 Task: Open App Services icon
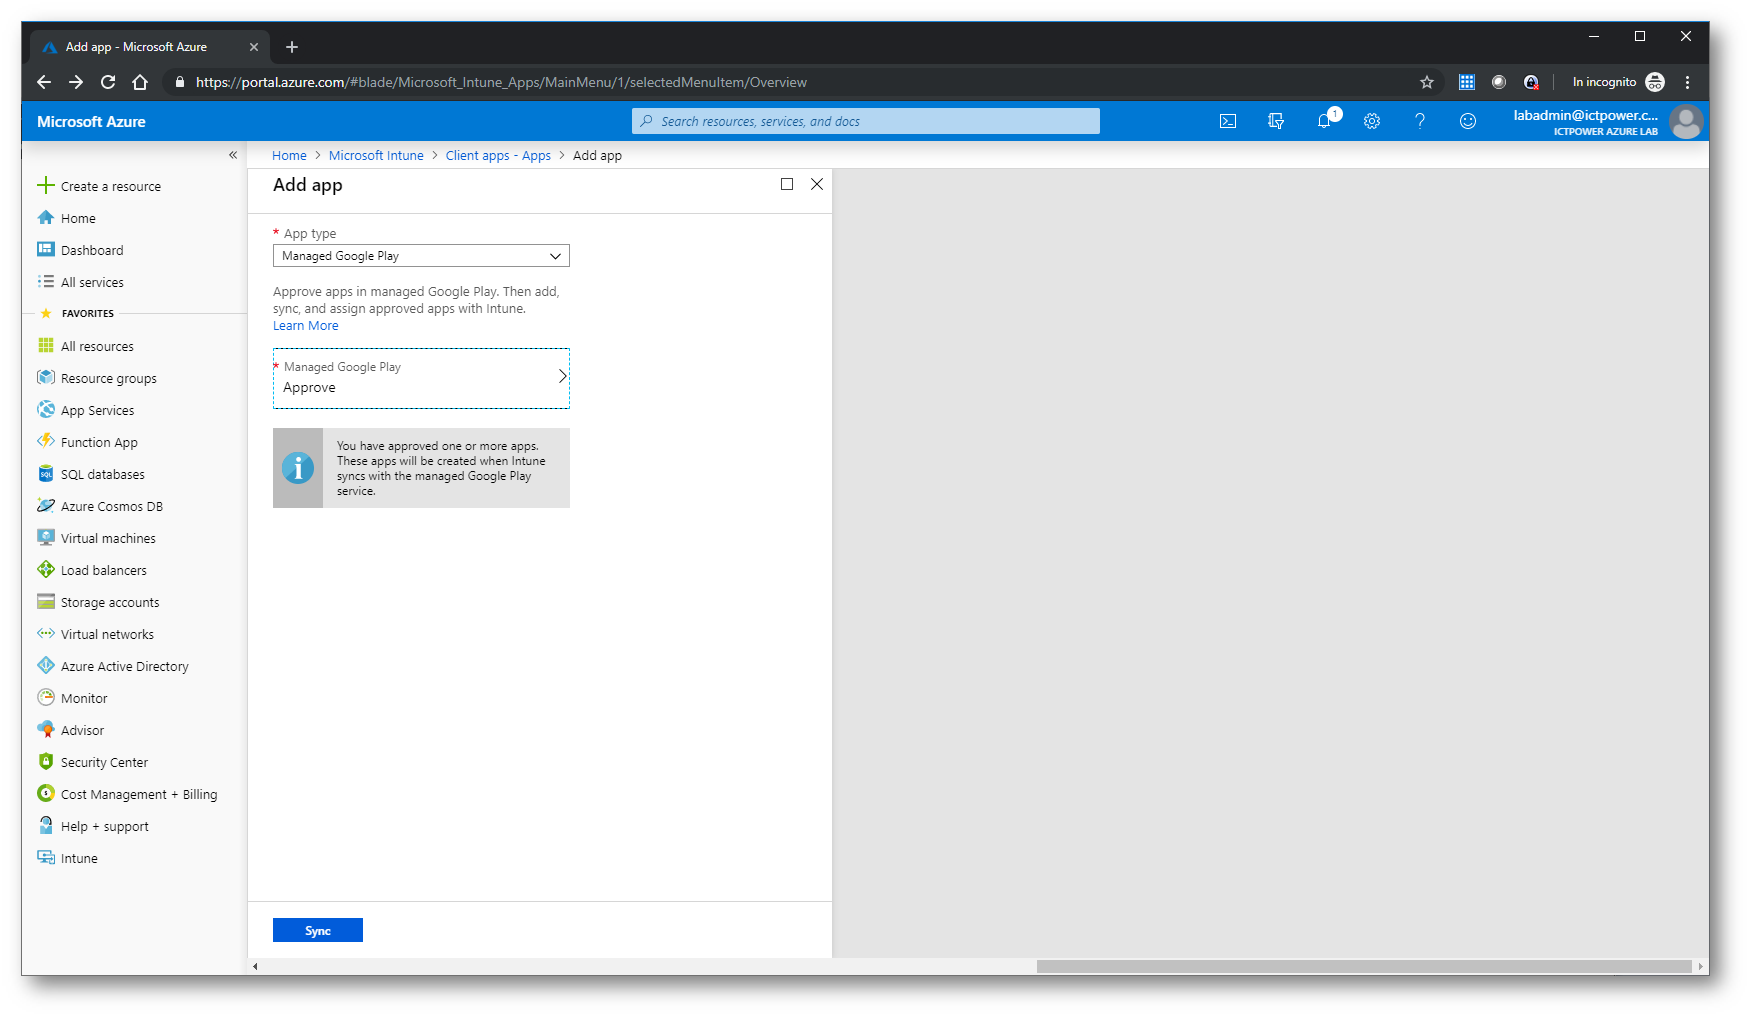coord(46,409)
